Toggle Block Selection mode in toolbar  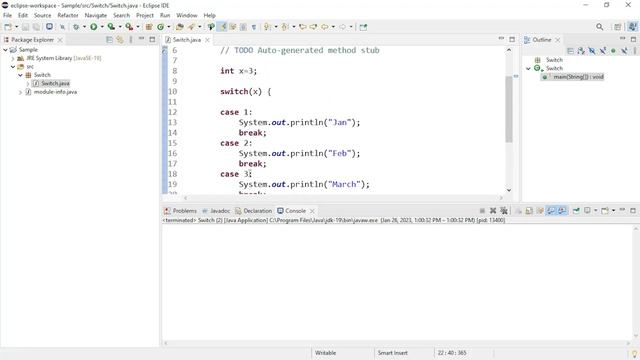(x=243, y=27)
